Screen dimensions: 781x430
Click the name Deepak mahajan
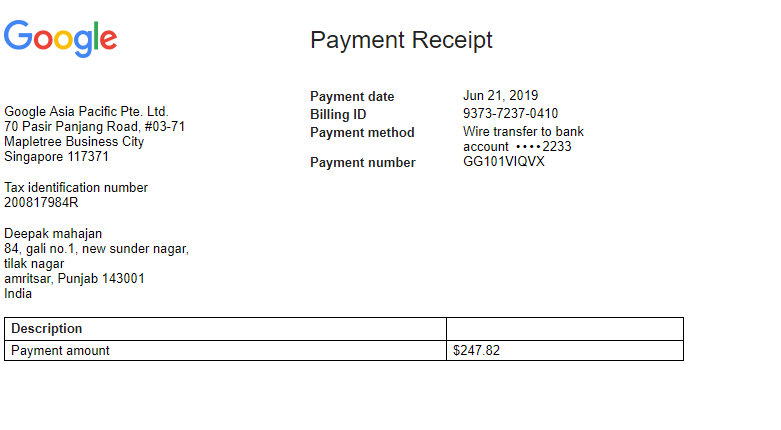pos(53,234)
